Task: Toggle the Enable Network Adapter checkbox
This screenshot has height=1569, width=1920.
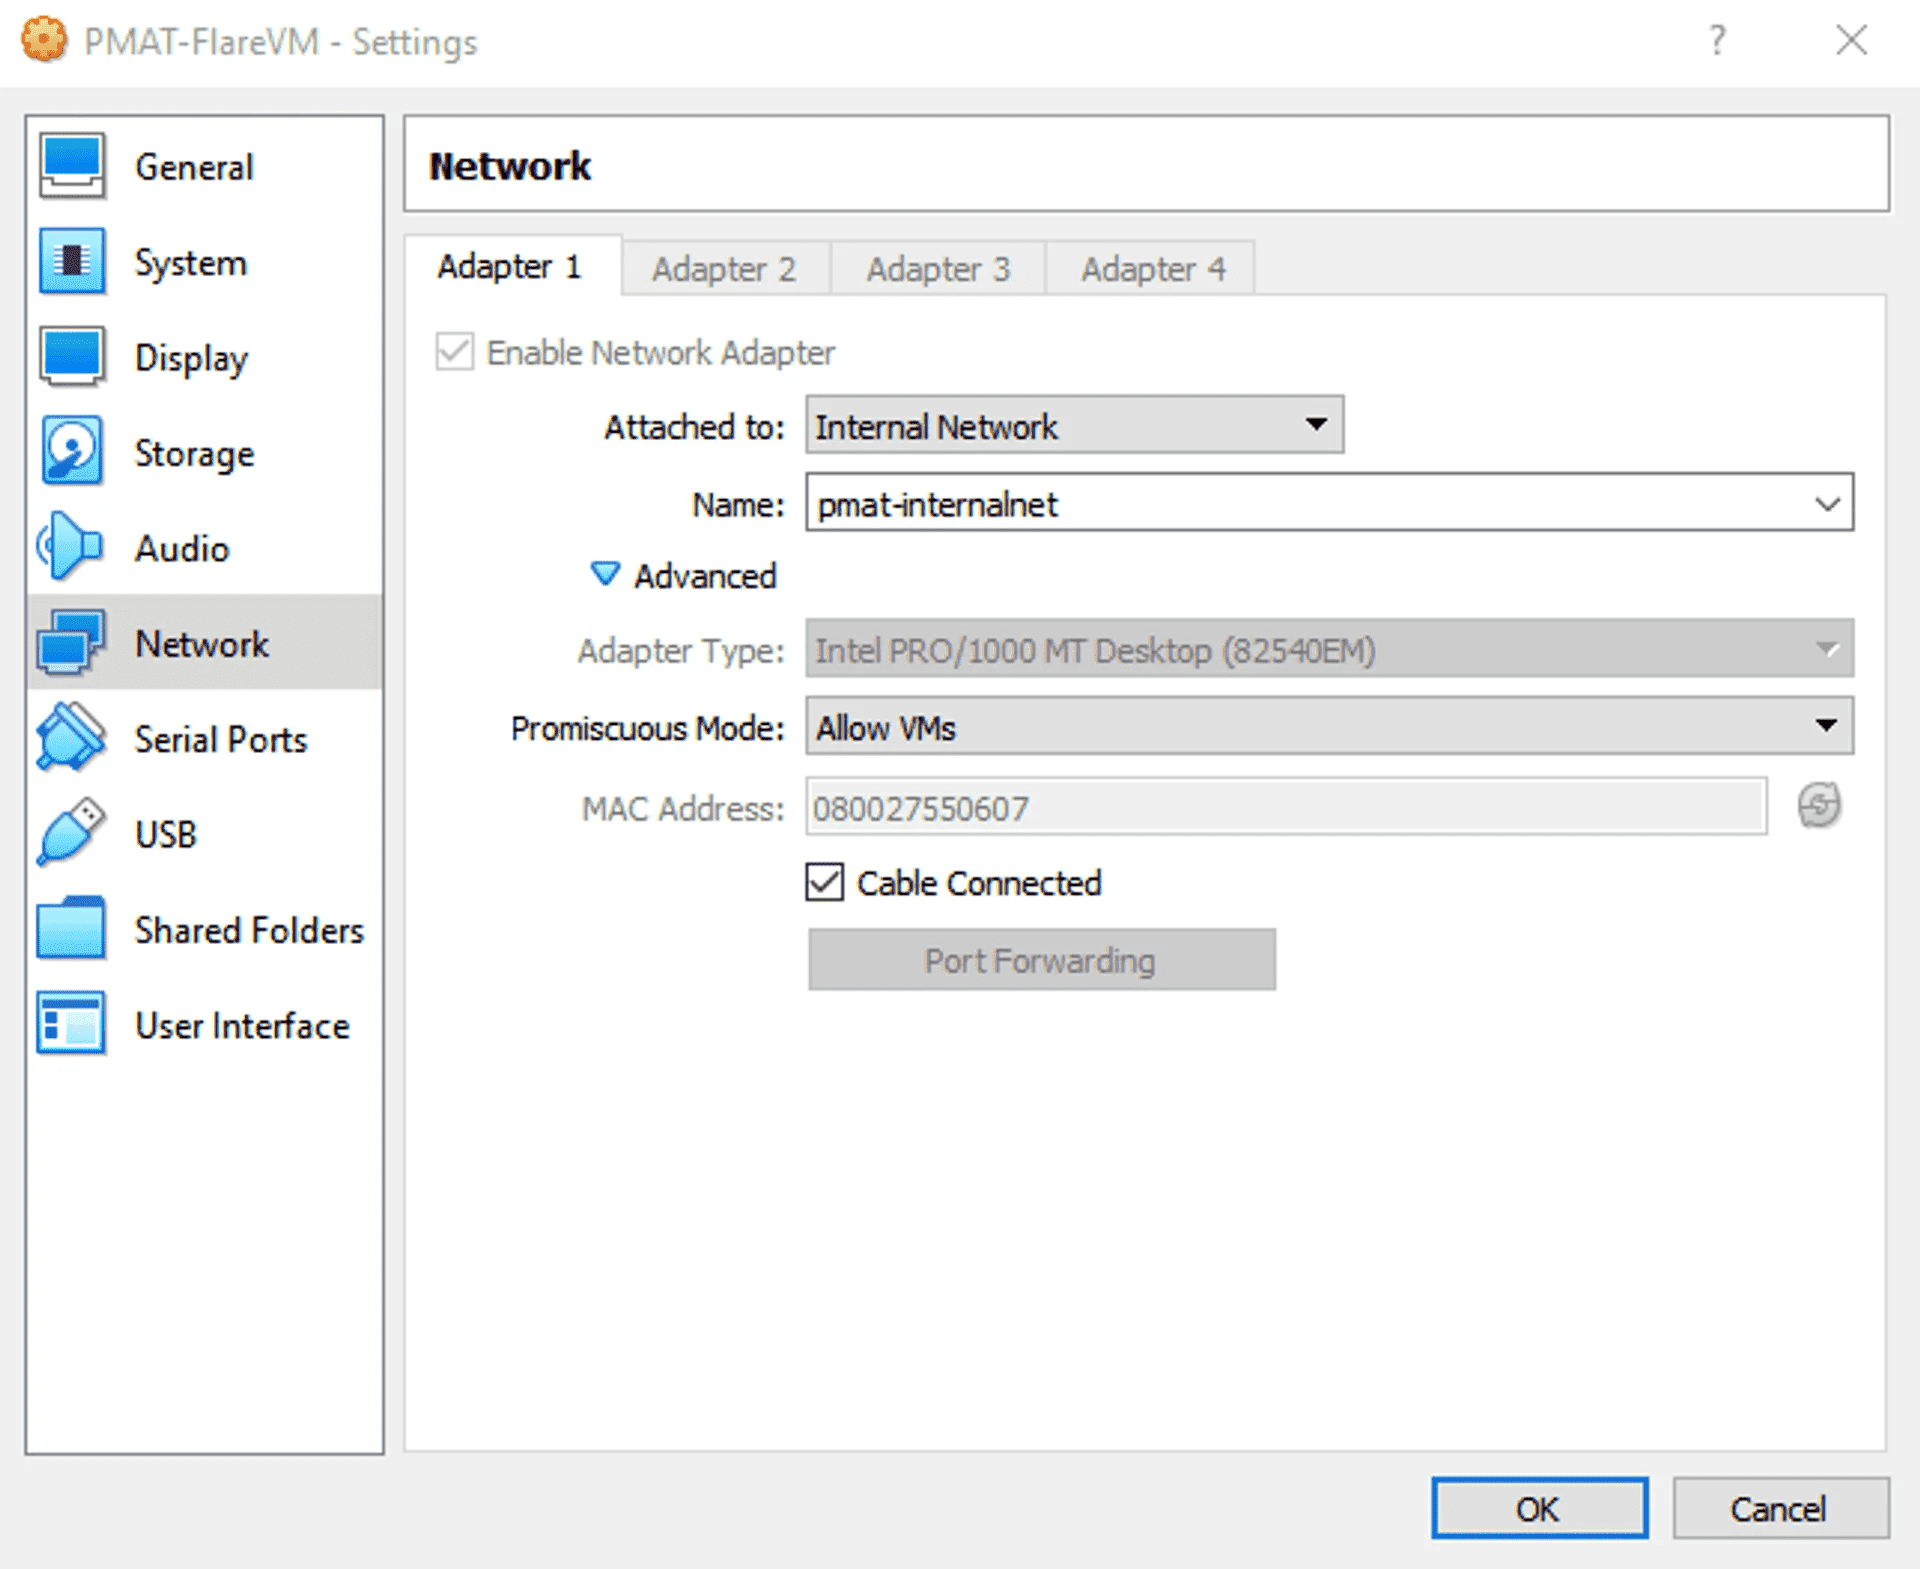Action: tap(455, 352)
